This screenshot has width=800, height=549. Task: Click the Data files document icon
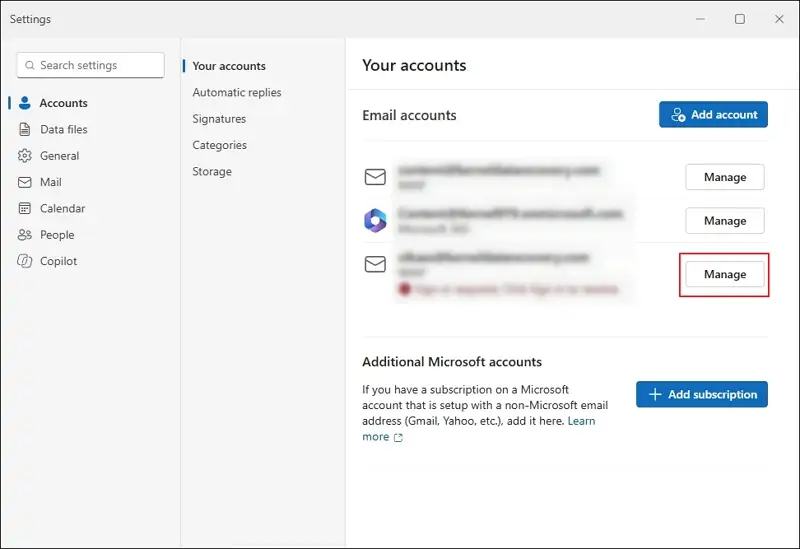(24, 129)
